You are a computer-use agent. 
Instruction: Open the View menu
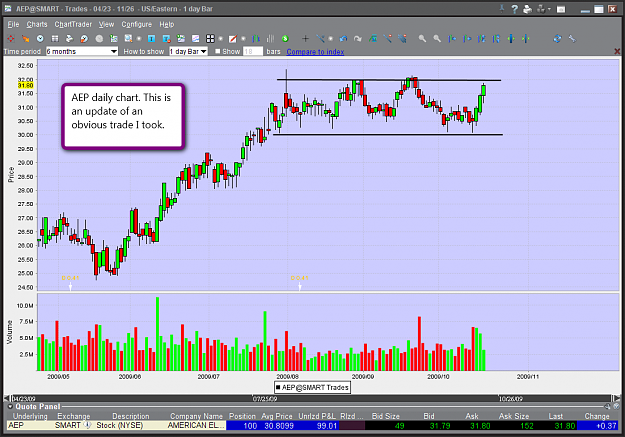tap(106, 24)
